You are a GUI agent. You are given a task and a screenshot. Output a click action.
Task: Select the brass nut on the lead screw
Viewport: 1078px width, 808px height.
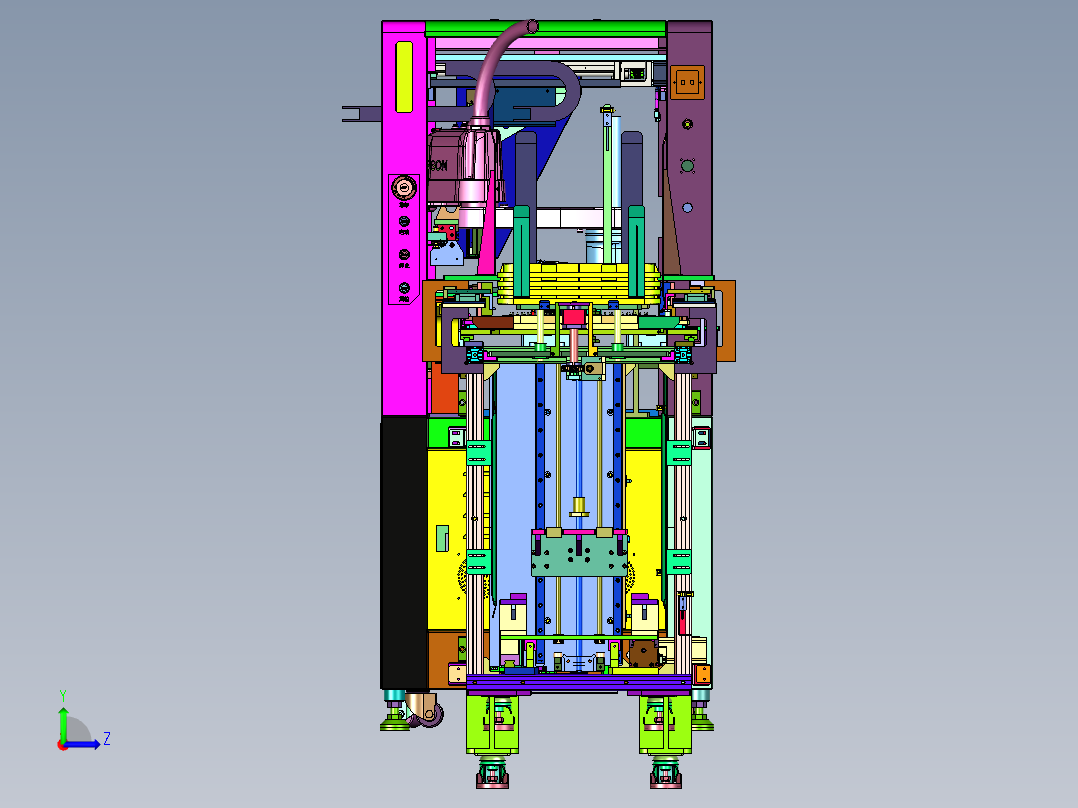tap(579, 506)
